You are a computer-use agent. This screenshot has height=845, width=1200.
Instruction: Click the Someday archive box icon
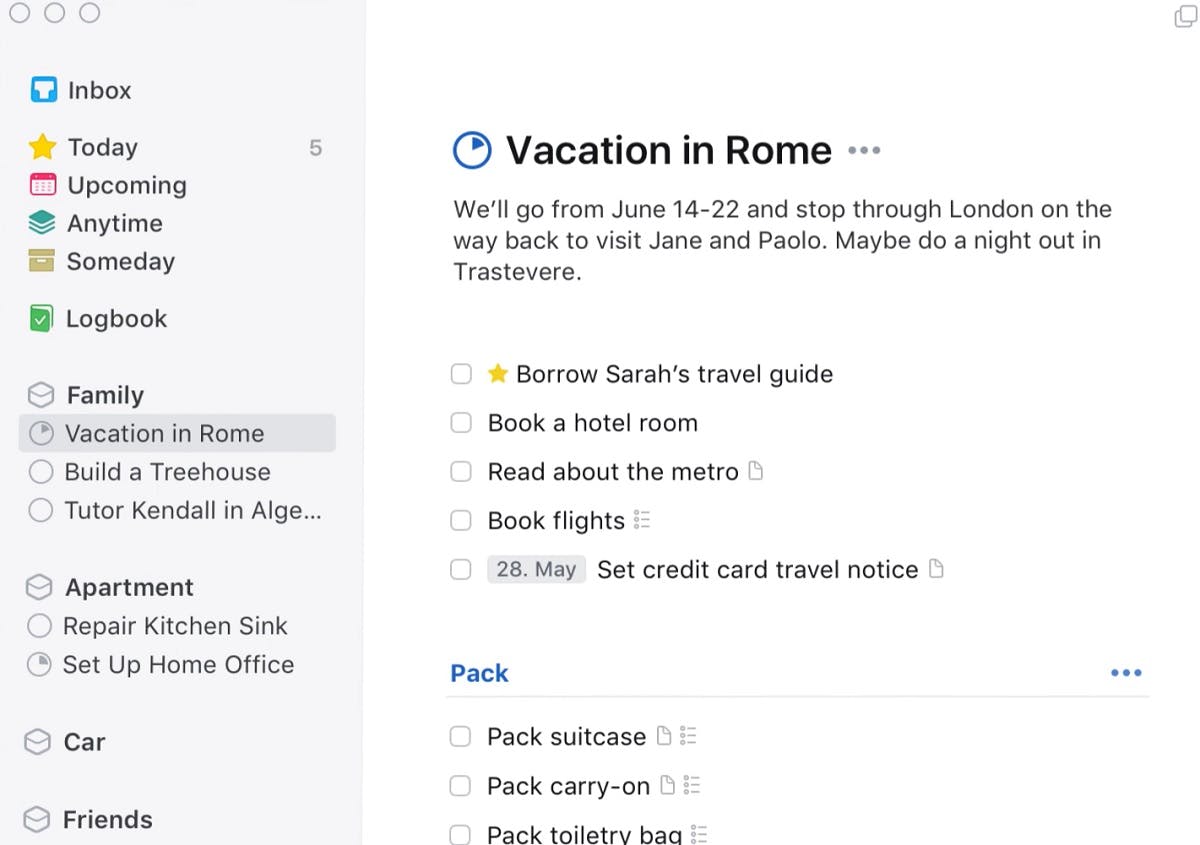(42, 261)
